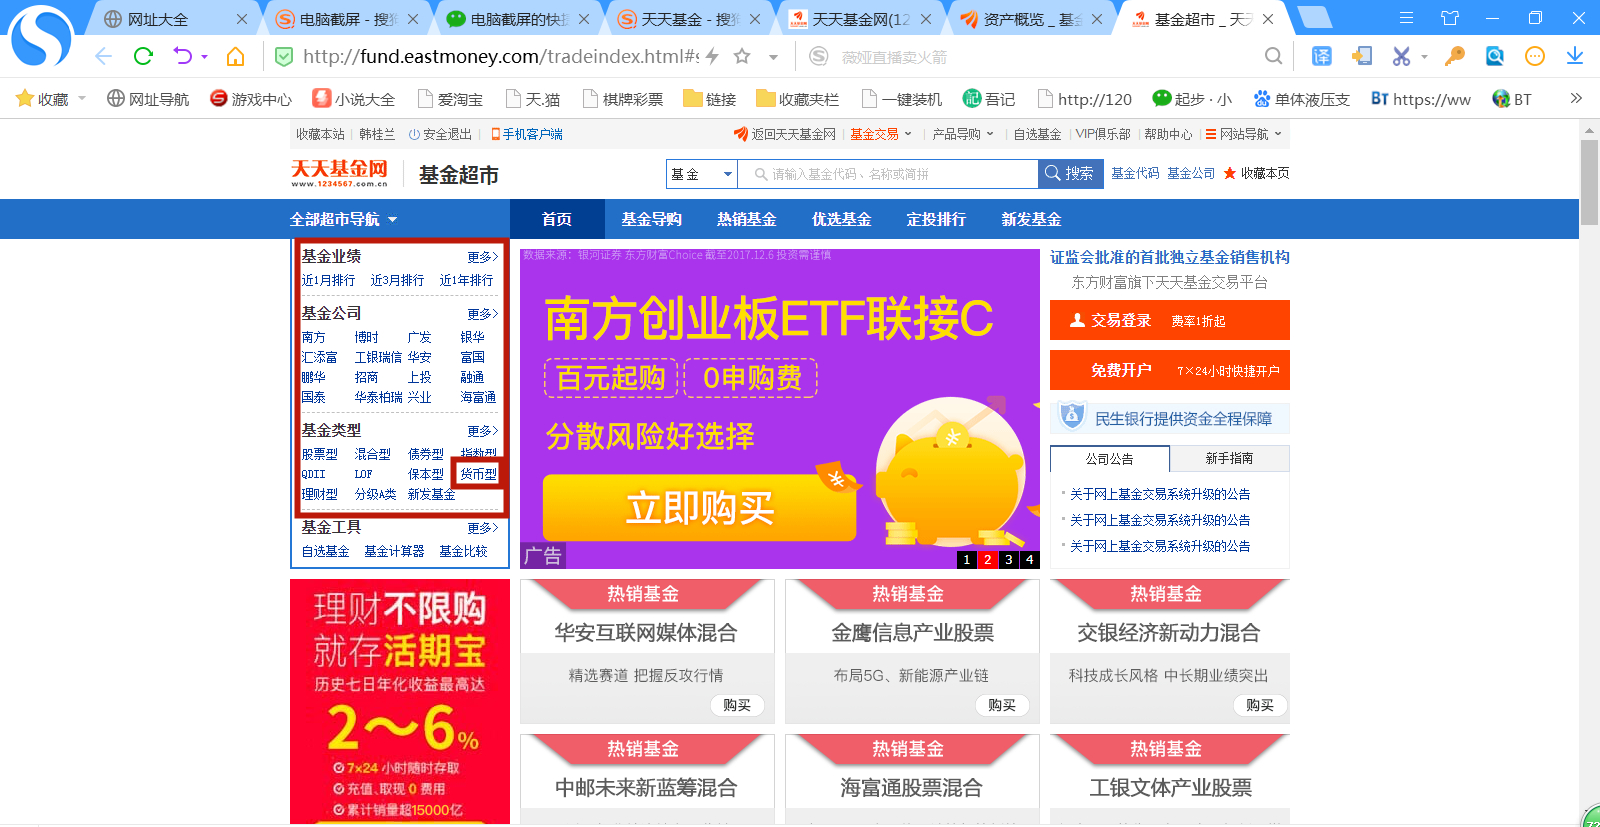Click the fund code search input field
Viewport: 1600px width, 827px height.
(x=888, y=174)
